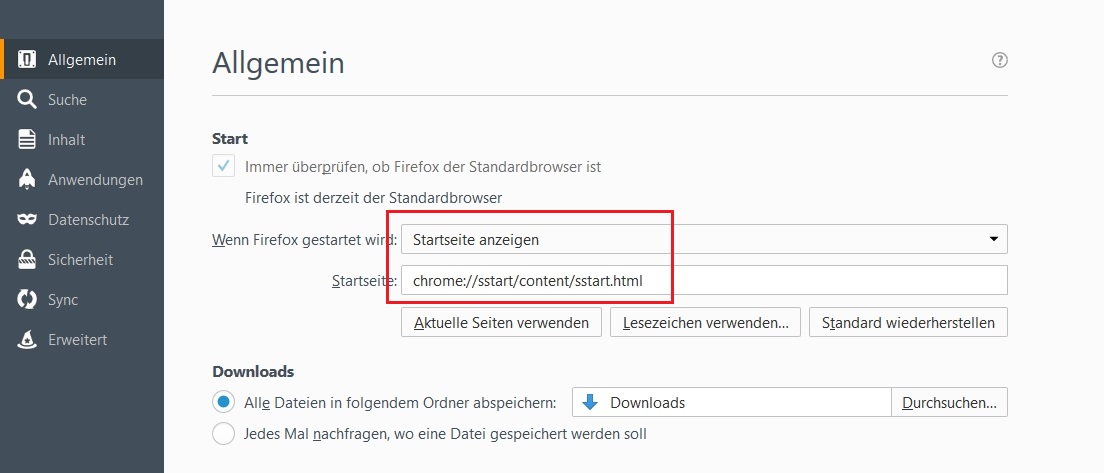Open the help question mark icon
Viewport: 1104px width, 473px height.
tap(999, 60)
